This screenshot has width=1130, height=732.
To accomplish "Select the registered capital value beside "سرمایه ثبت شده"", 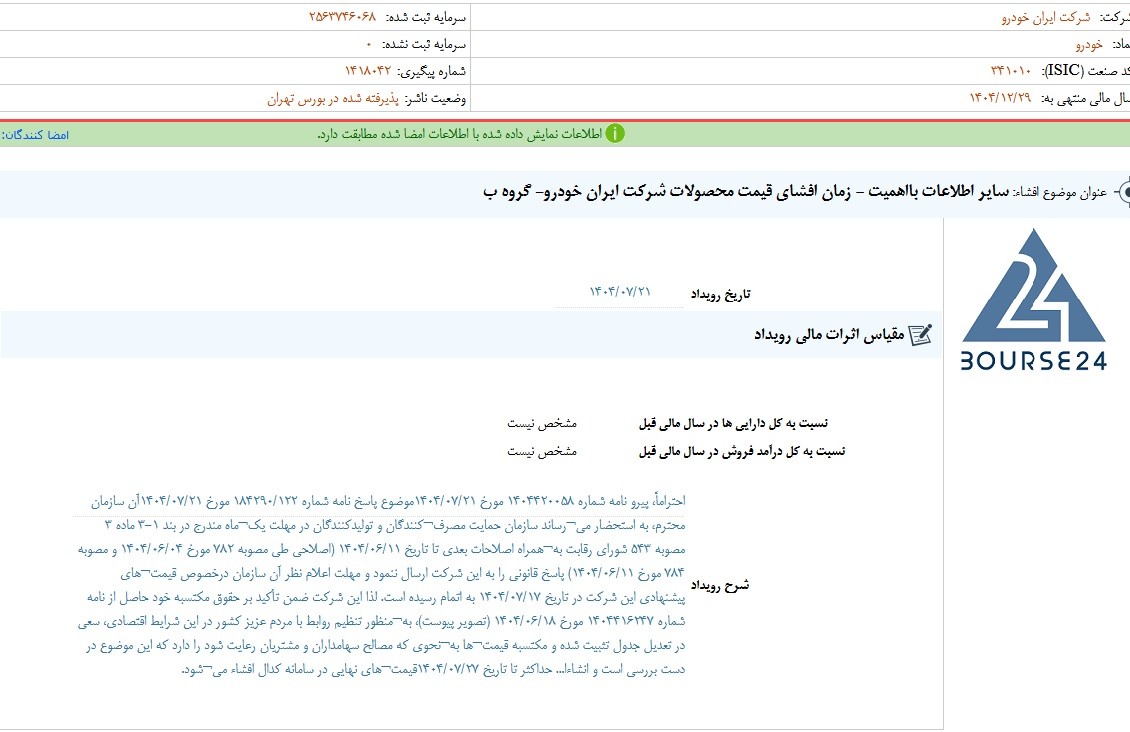I will click(x=342, y=17).
